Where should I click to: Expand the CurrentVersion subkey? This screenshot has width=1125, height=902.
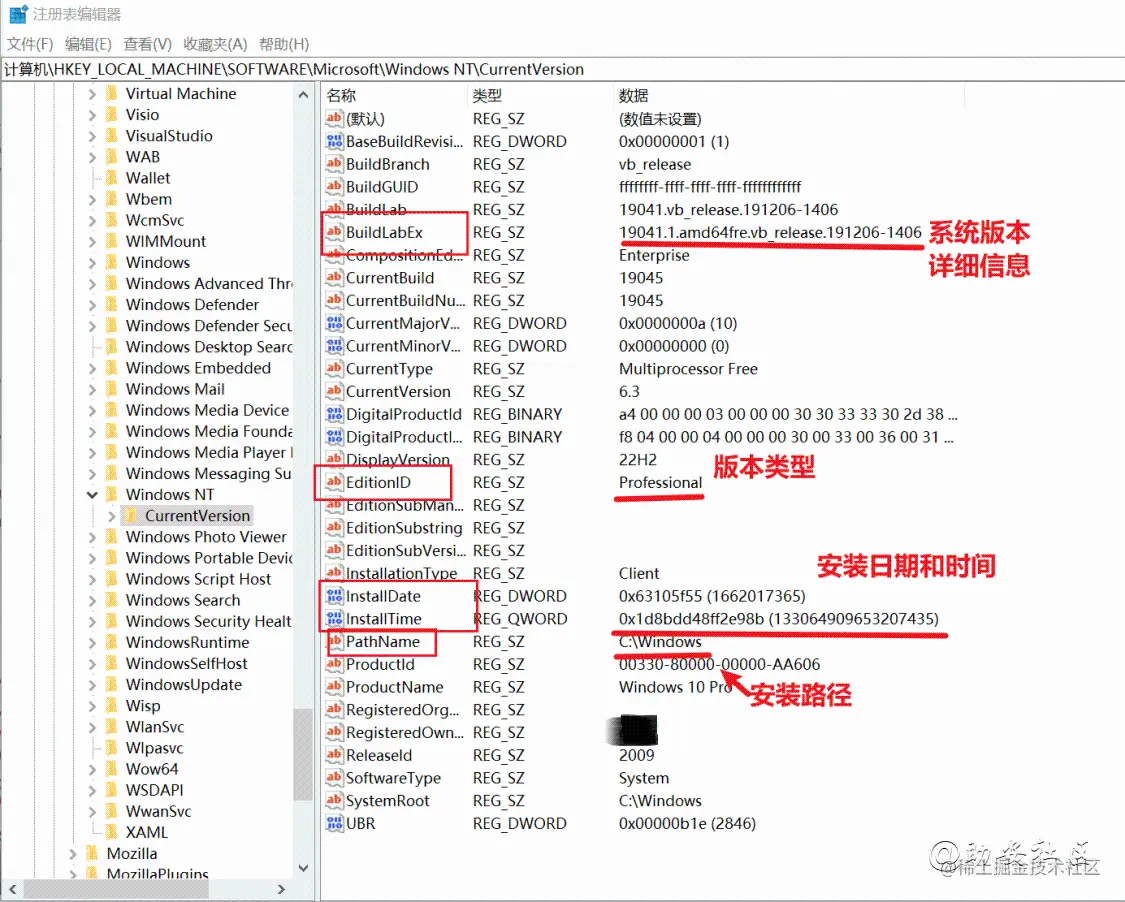pyautogui.click(x=112, y=516)
